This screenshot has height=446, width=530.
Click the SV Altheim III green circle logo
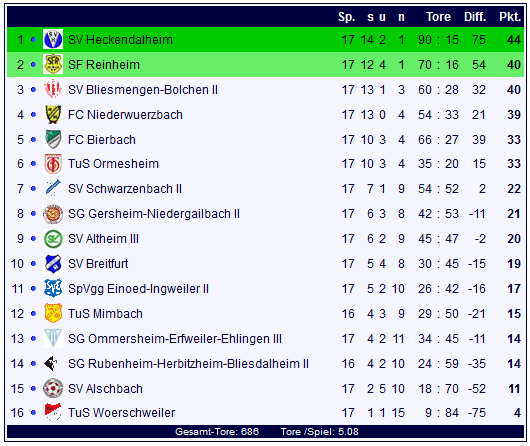[x=53, y=239]
